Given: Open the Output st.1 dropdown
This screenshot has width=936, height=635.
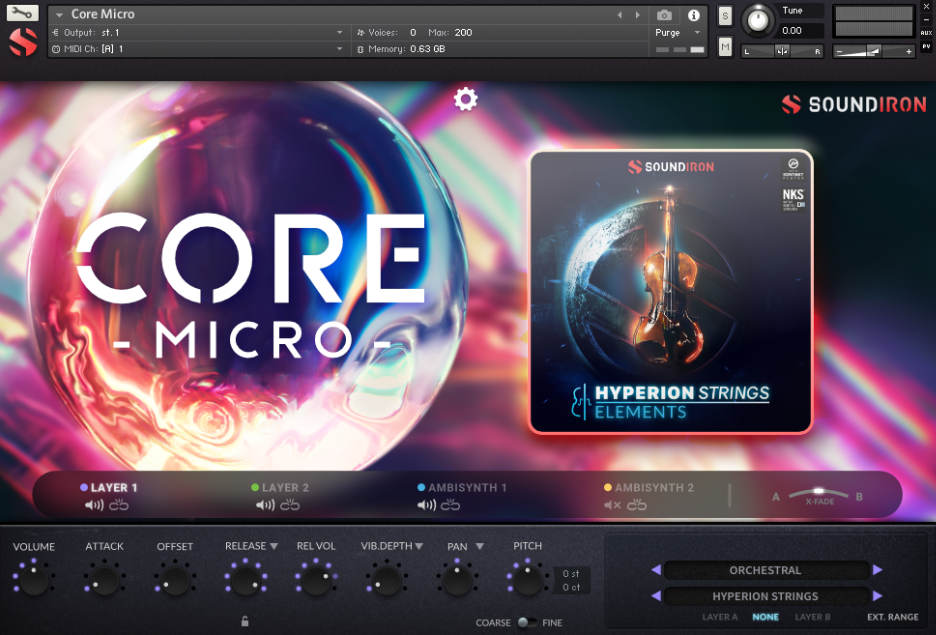Looking at the screenshot, I should click(x=200, y=31).
